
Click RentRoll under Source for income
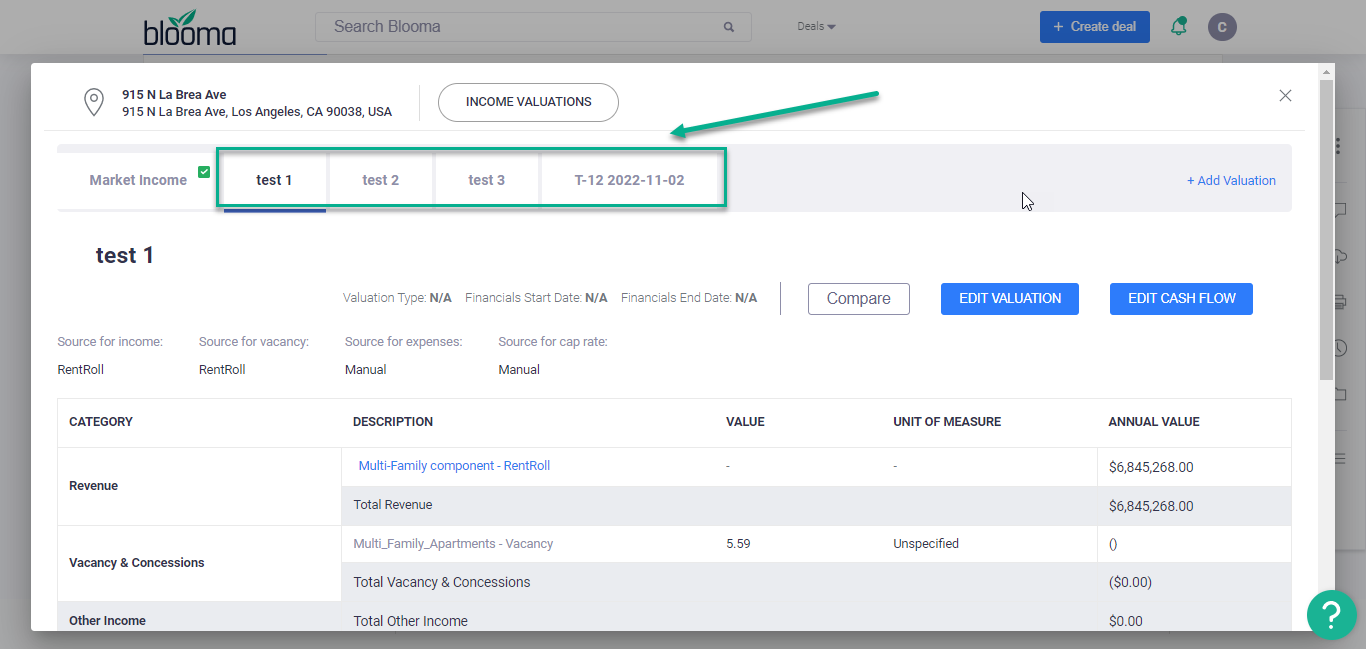click(81, 370)
